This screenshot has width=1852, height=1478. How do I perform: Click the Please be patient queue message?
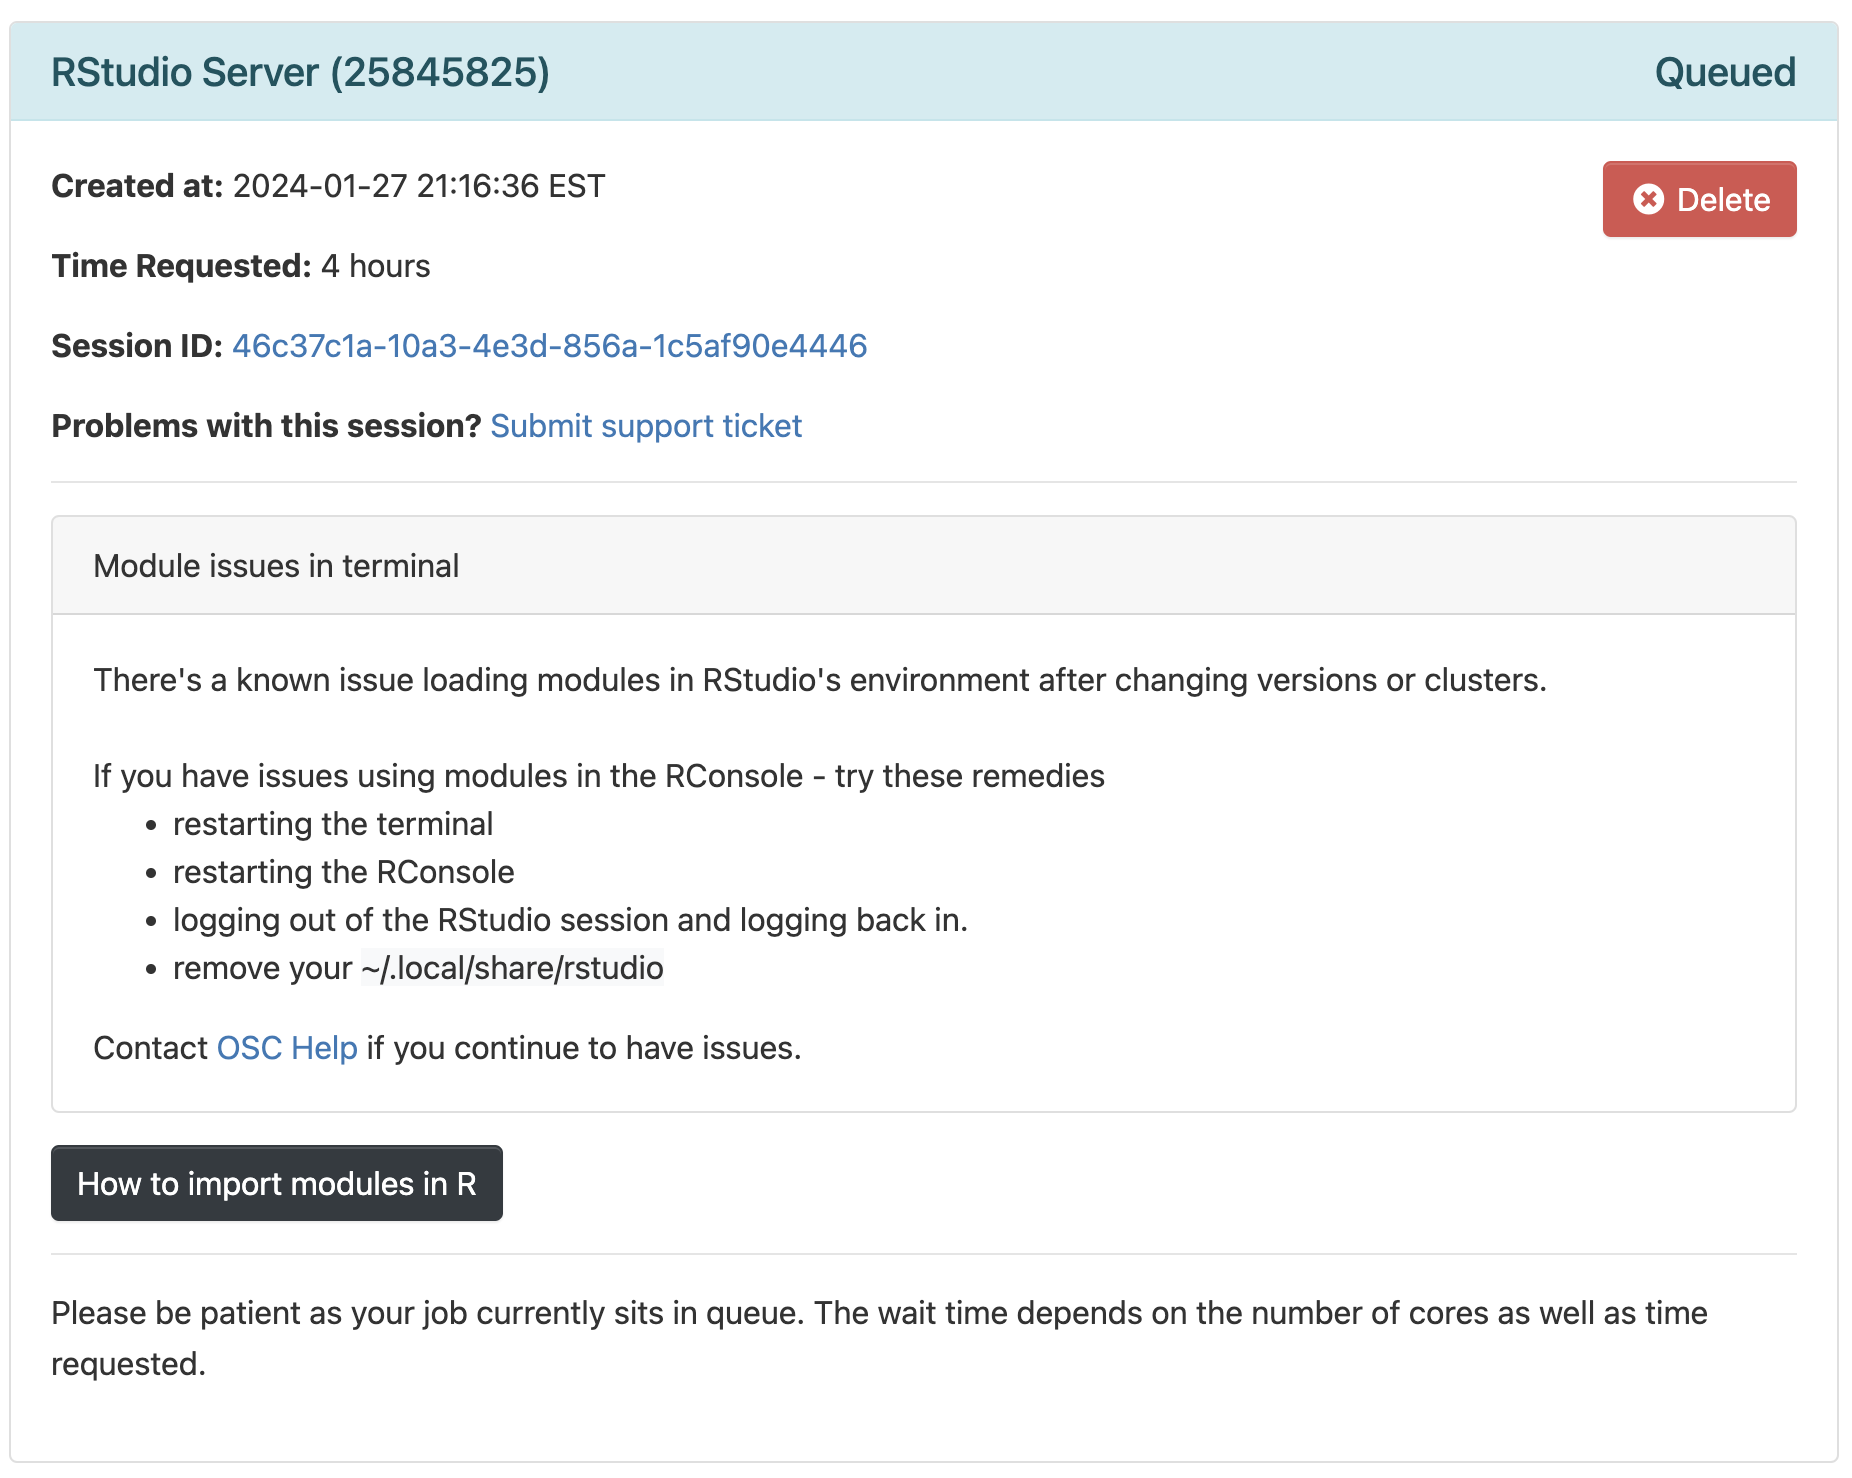tap(880, 1338)
